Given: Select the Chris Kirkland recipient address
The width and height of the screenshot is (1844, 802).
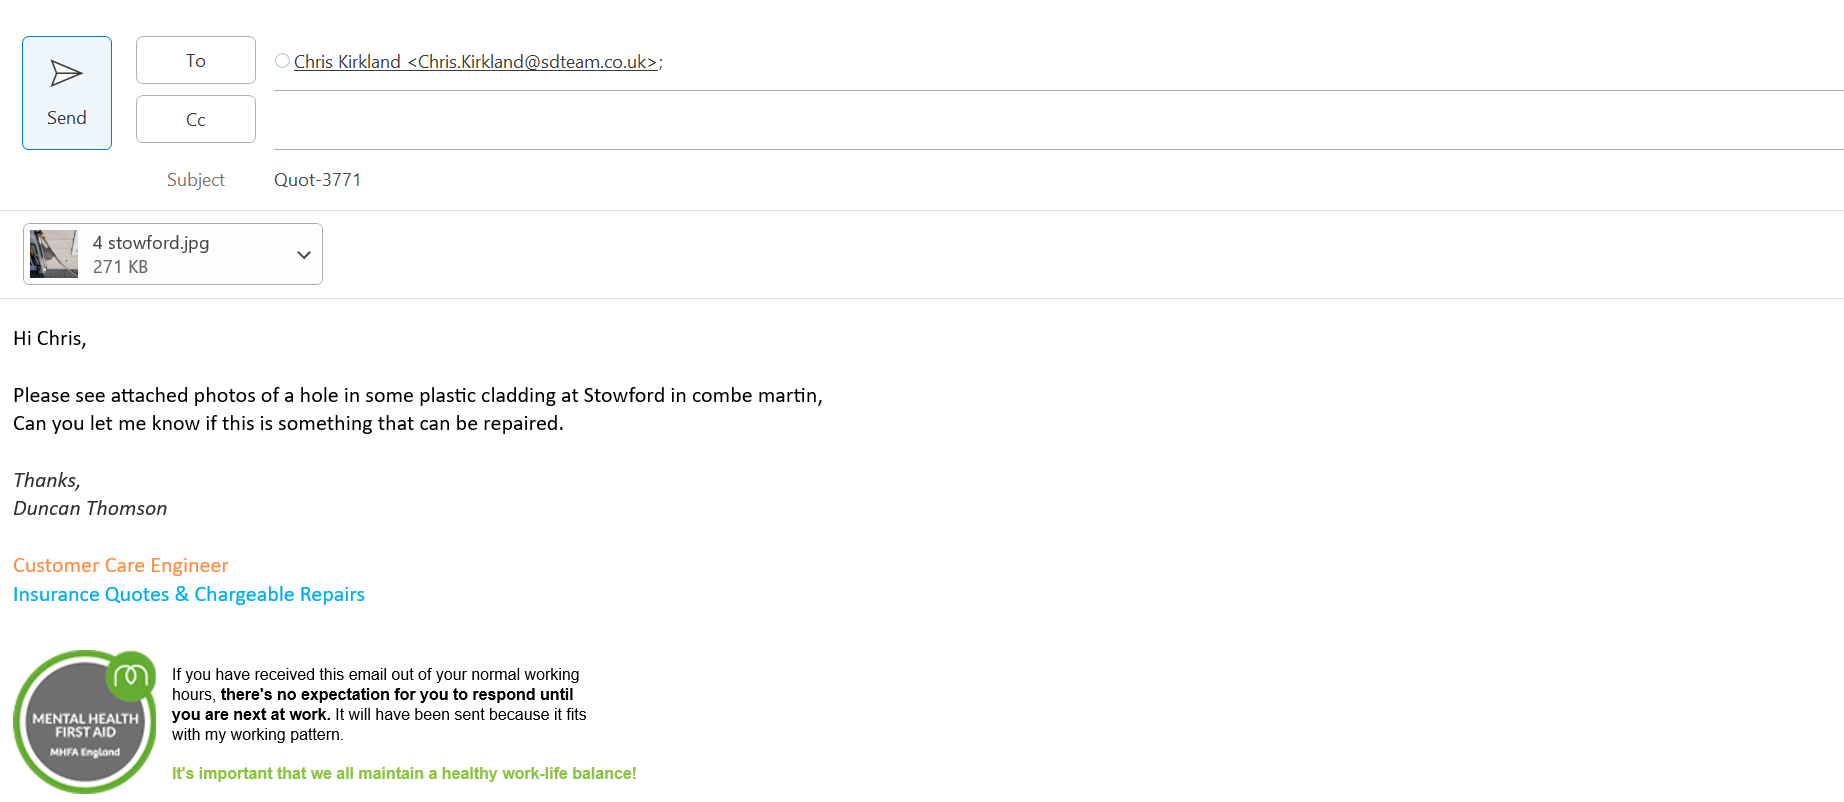Looking at the screenshot, I should [475, 62].
